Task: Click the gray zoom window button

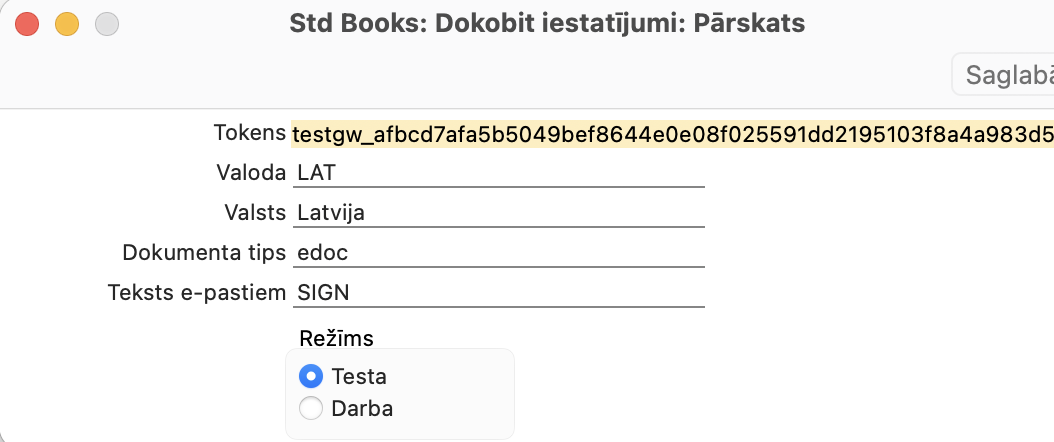Action: pyautogui.click(x=105, y=24)
